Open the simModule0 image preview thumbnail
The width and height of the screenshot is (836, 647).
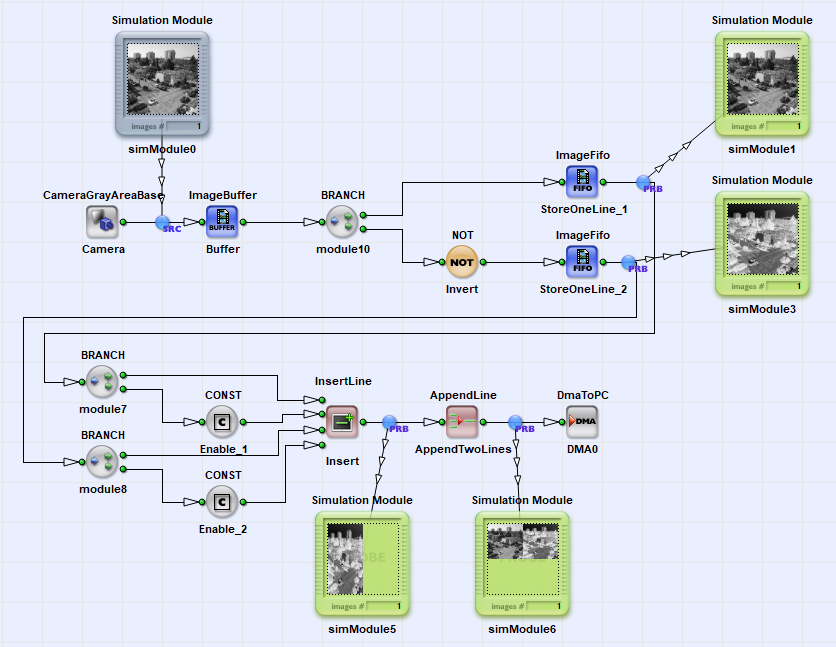pos(162,81)
